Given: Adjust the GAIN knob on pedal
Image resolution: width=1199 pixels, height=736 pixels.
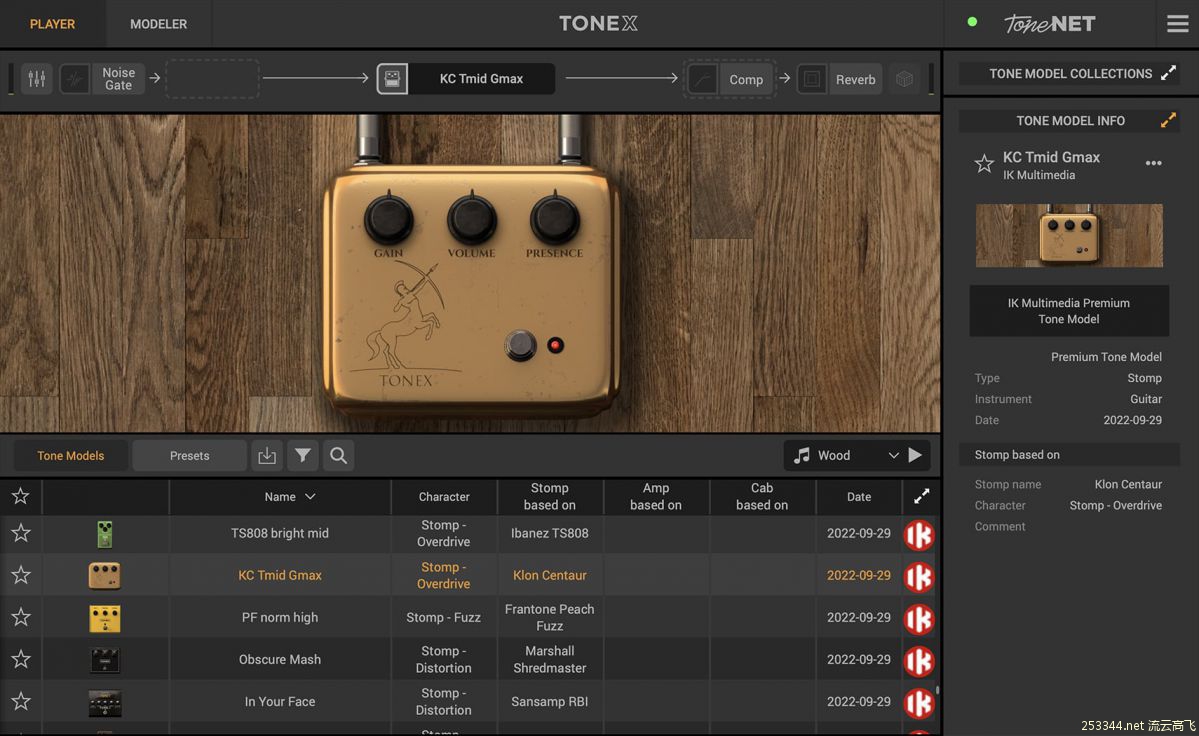Looking at the screenshot, I should point(388,219).
